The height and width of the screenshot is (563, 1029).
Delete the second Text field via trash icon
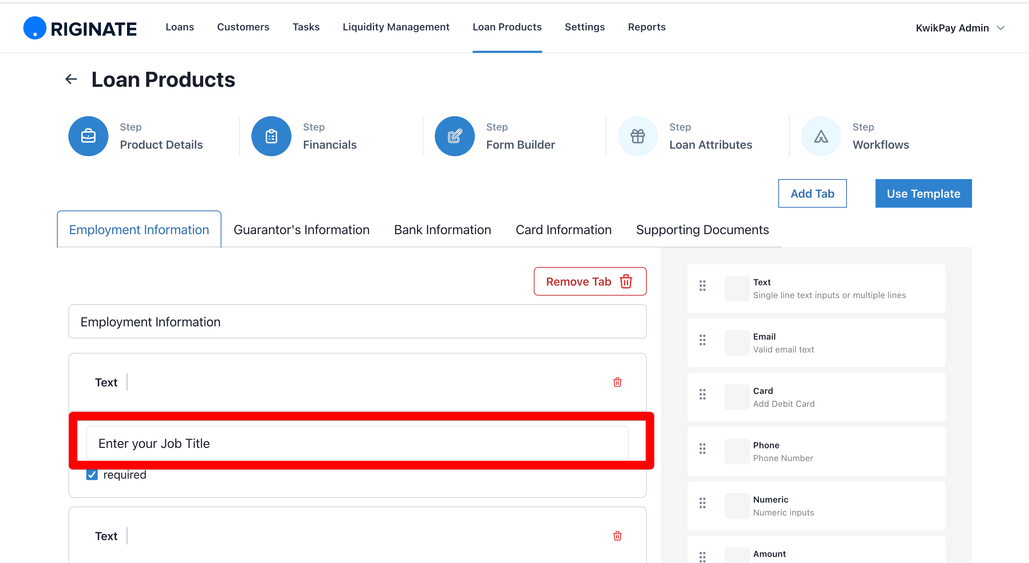click(x=617, y=535)
